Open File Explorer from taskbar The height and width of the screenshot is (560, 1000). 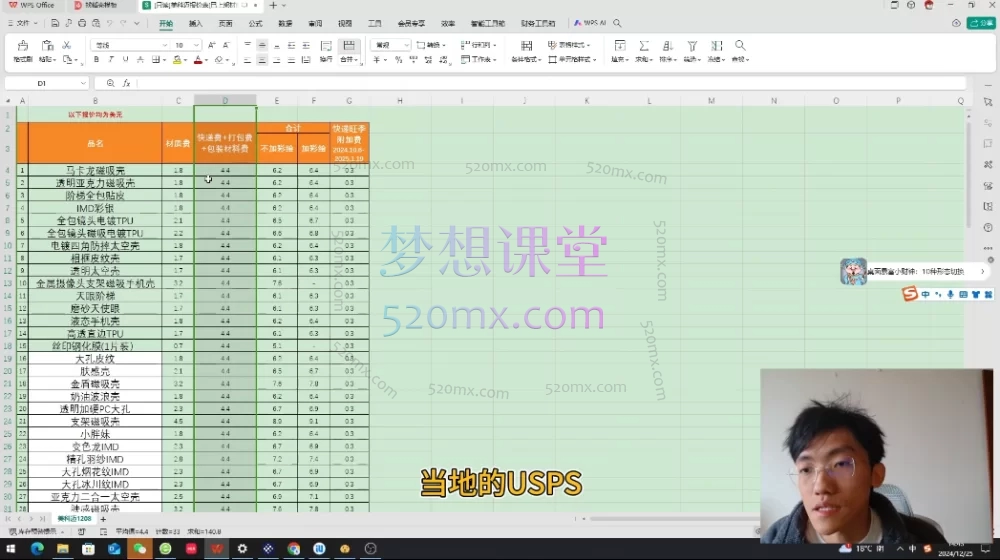pos(62,549)
